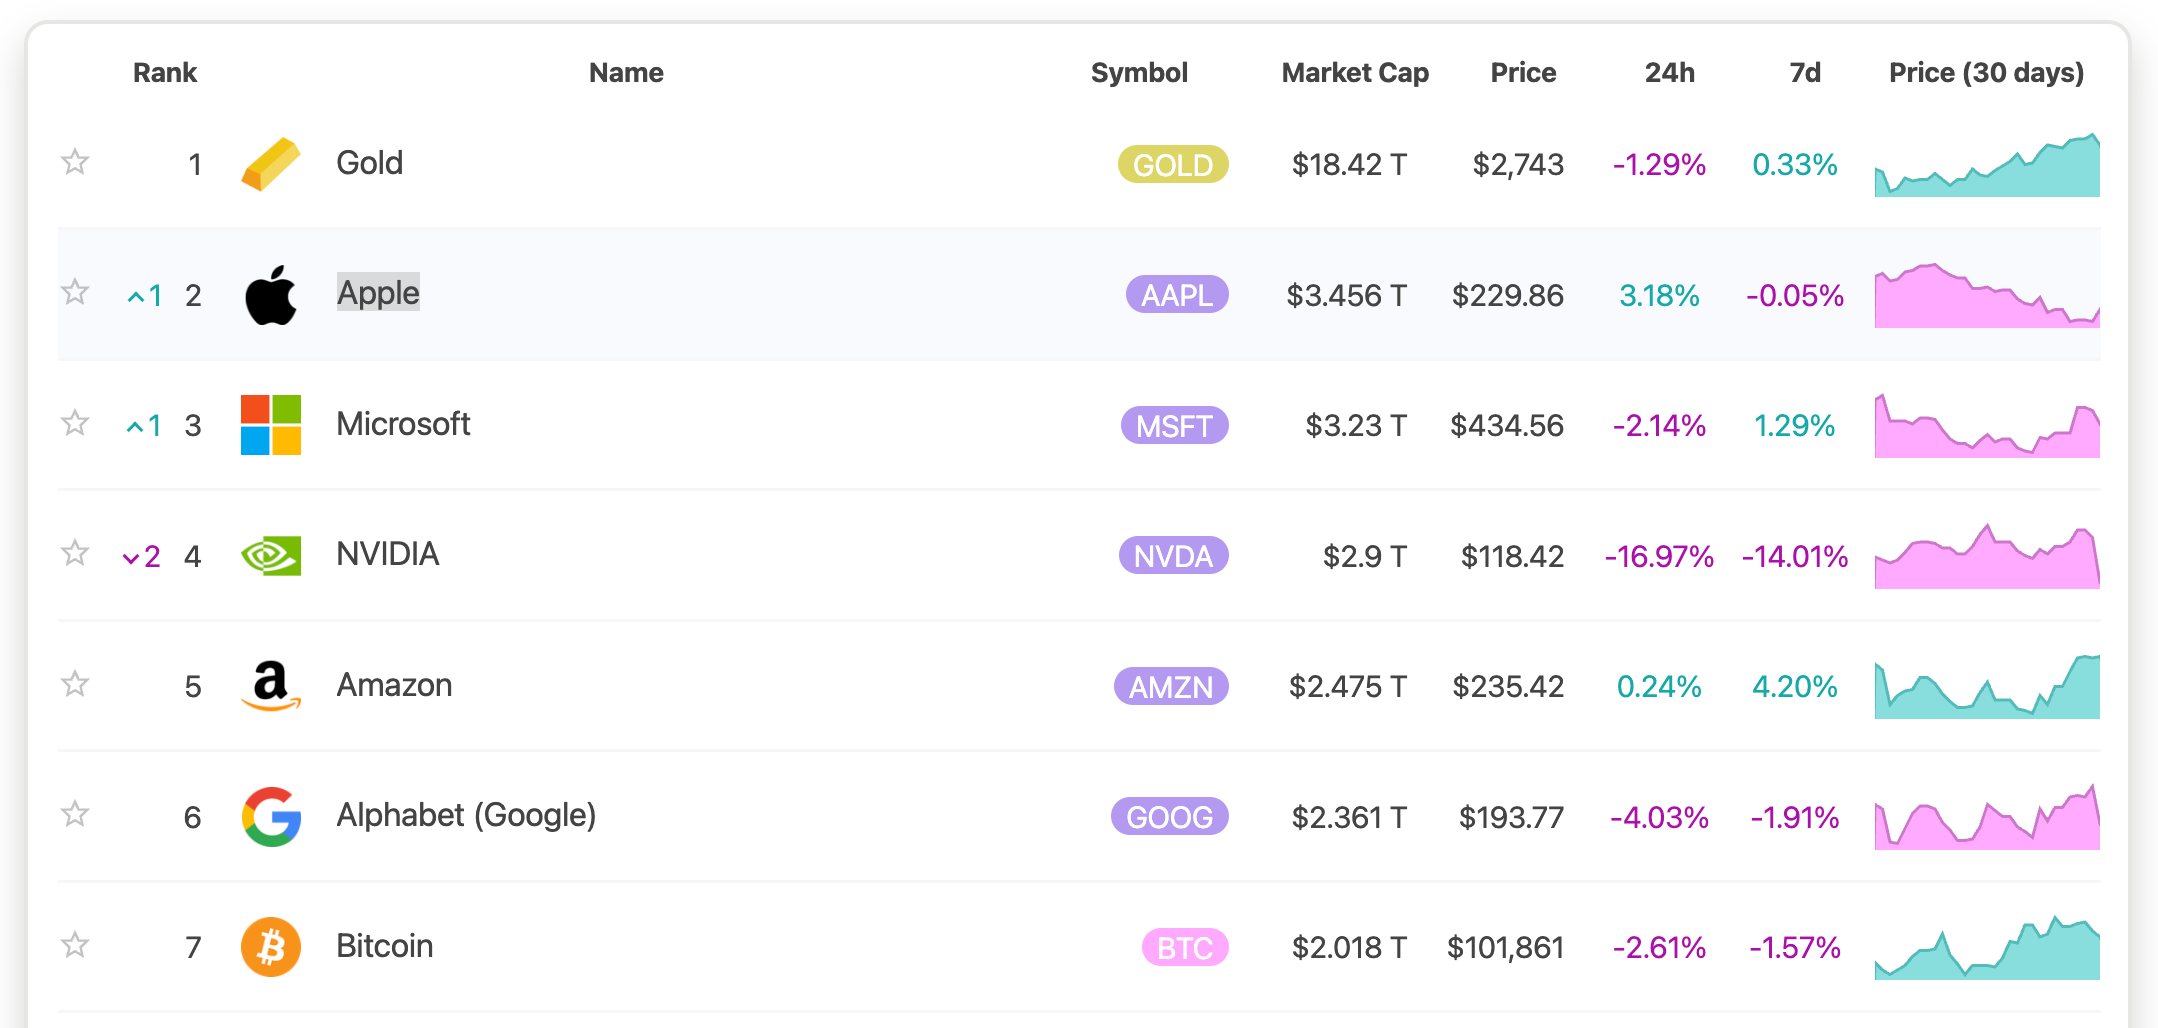
Task: View Amazon's 30-day price chart
Action: pos(1987,686)
